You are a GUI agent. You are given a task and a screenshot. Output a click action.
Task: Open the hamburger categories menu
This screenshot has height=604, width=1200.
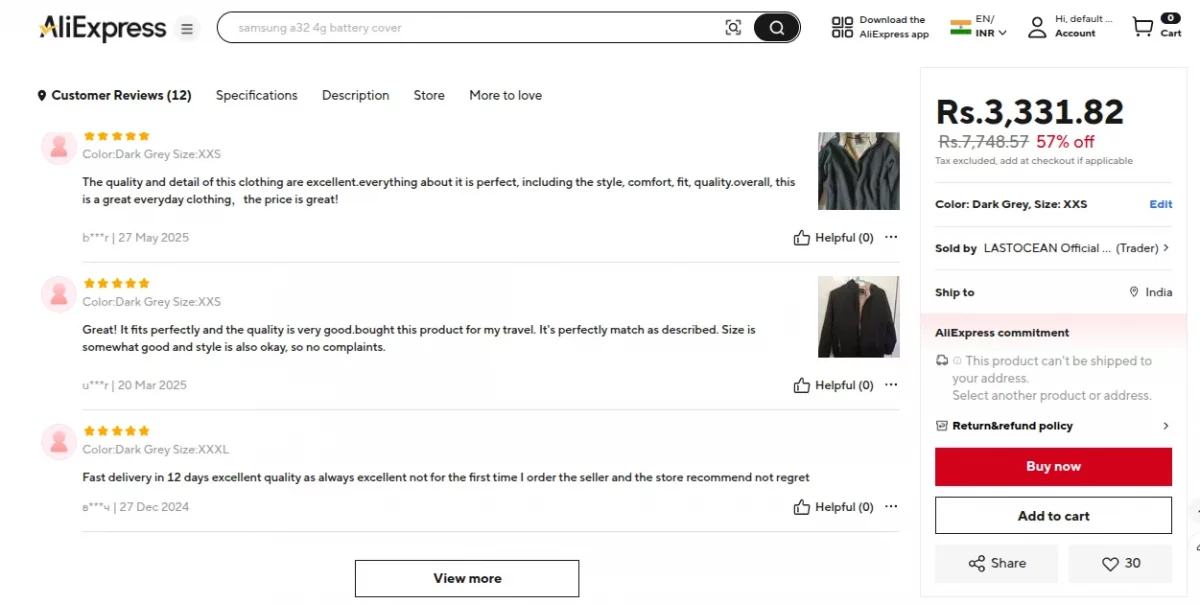(x=187, y=29)
